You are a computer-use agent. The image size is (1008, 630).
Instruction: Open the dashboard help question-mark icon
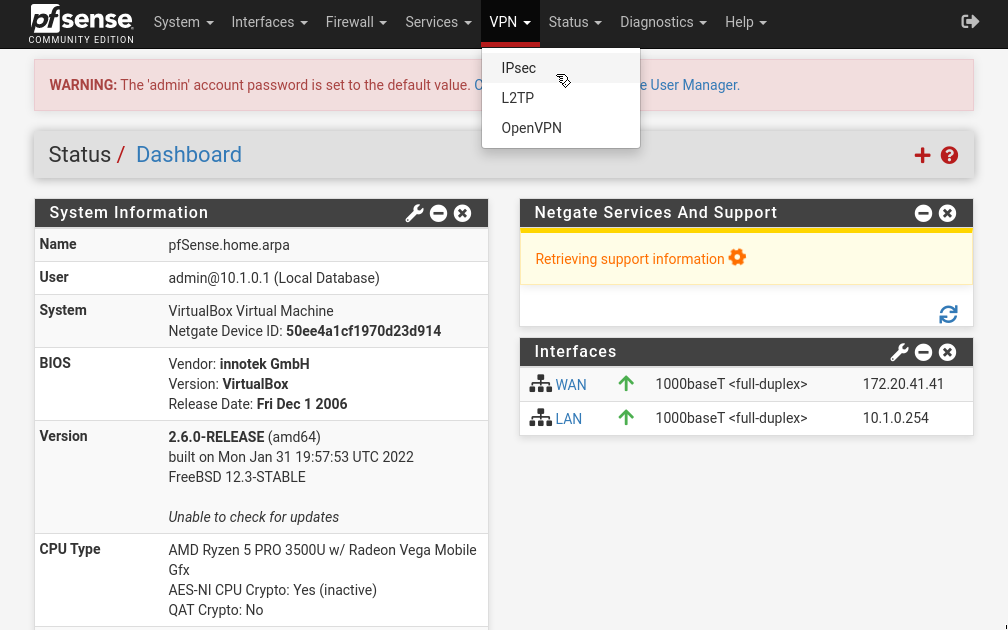(x=950, y=155)
